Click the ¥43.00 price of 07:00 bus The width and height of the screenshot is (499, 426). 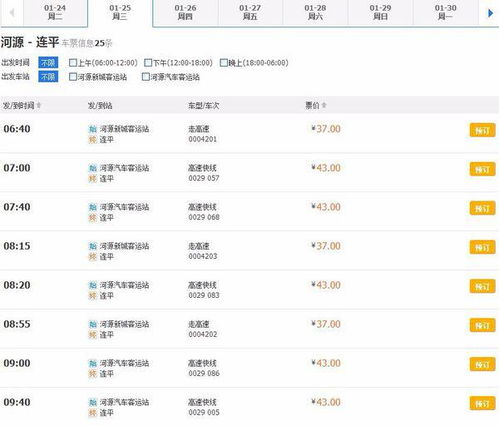coord(326,168)
